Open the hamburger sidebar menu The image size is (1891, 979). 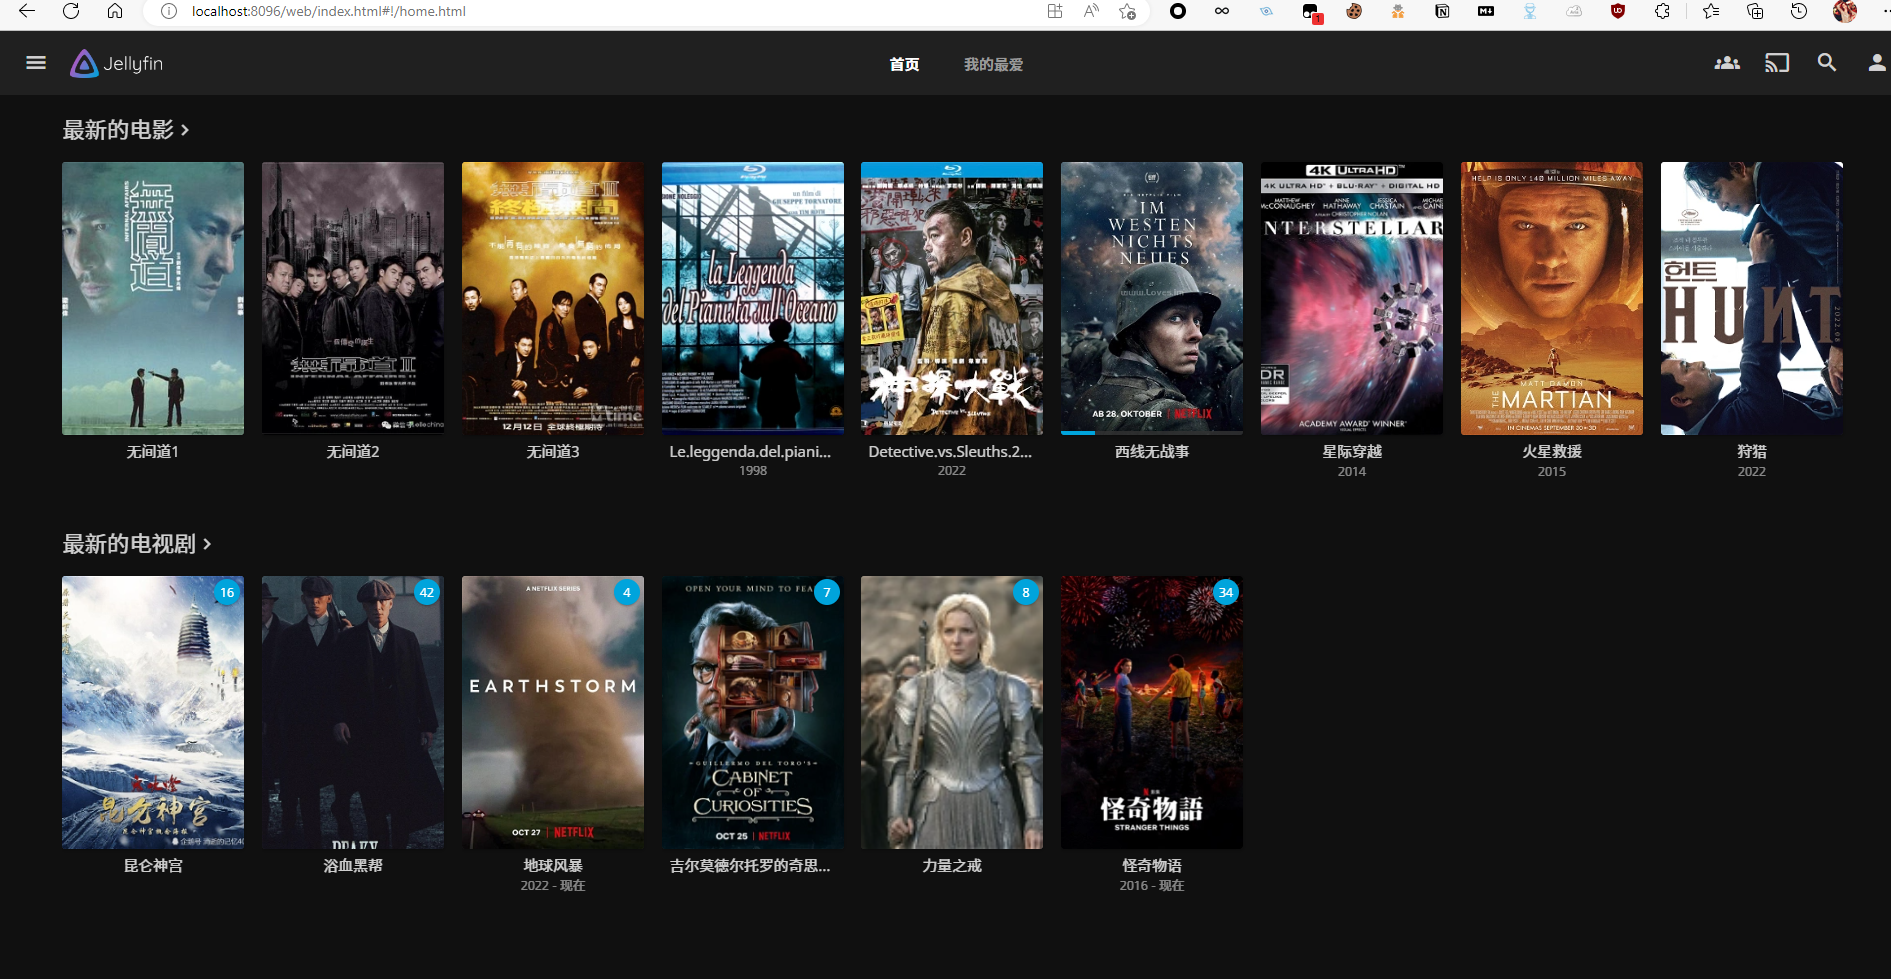tap(36, 63)
